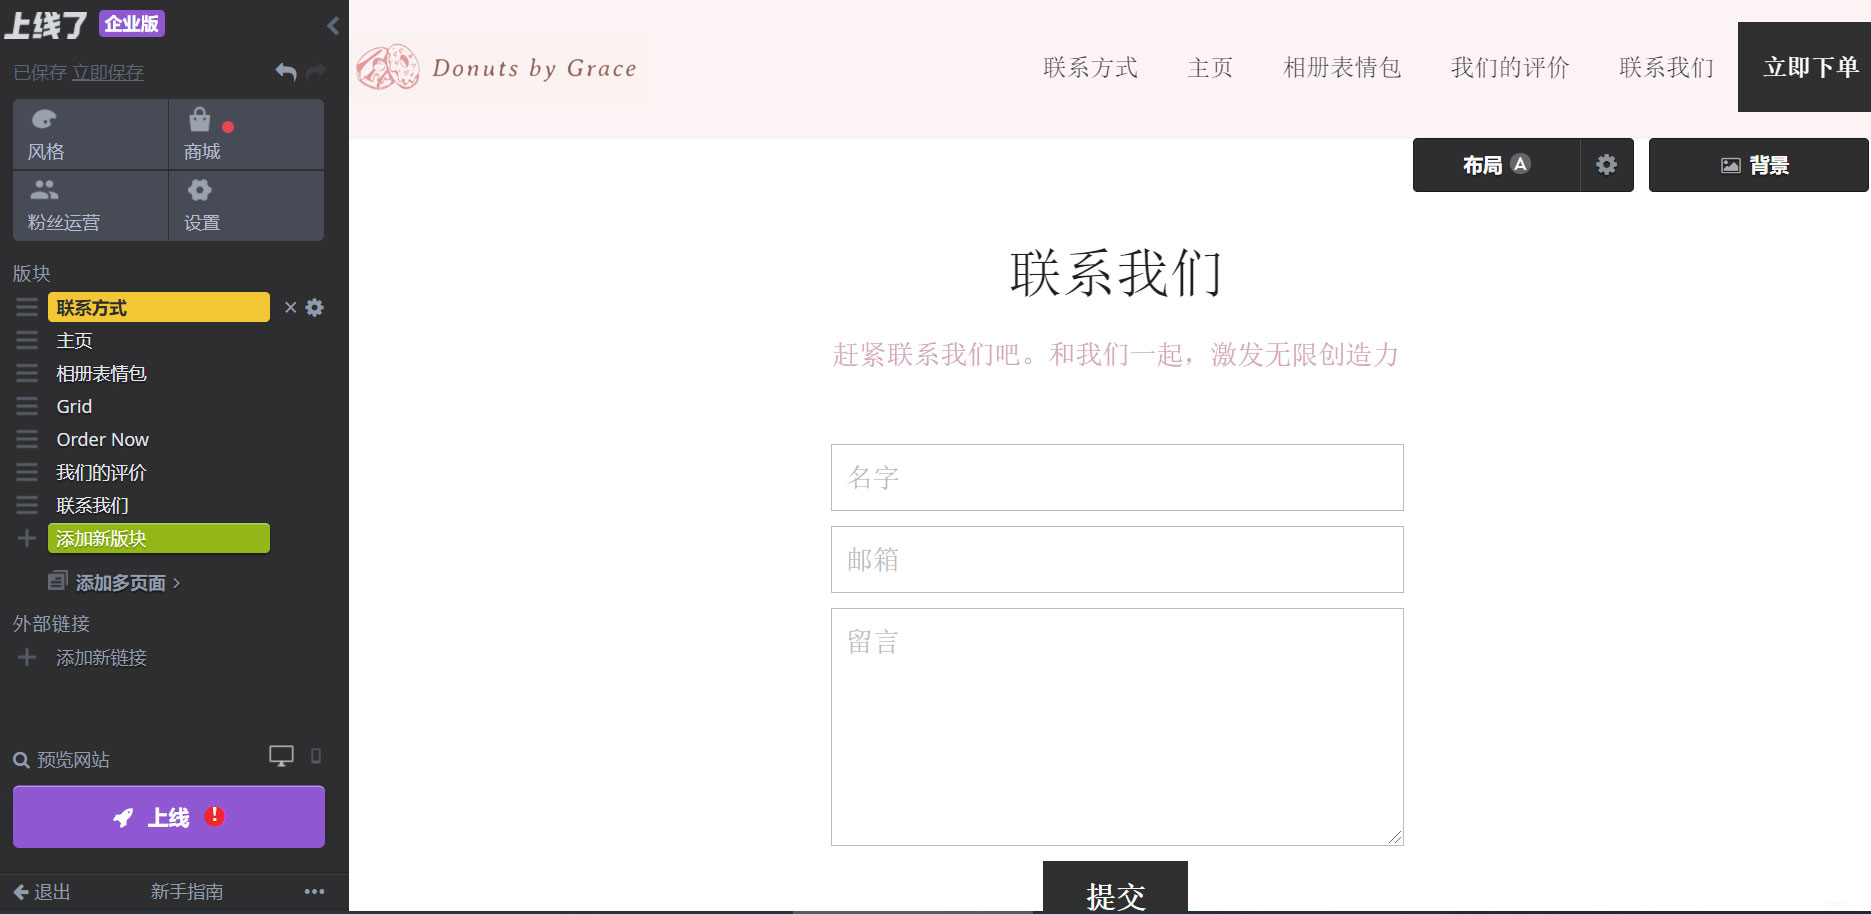Click the 名字 name input field
This screenshot has height=914, width=1871.
[1116, 478]
